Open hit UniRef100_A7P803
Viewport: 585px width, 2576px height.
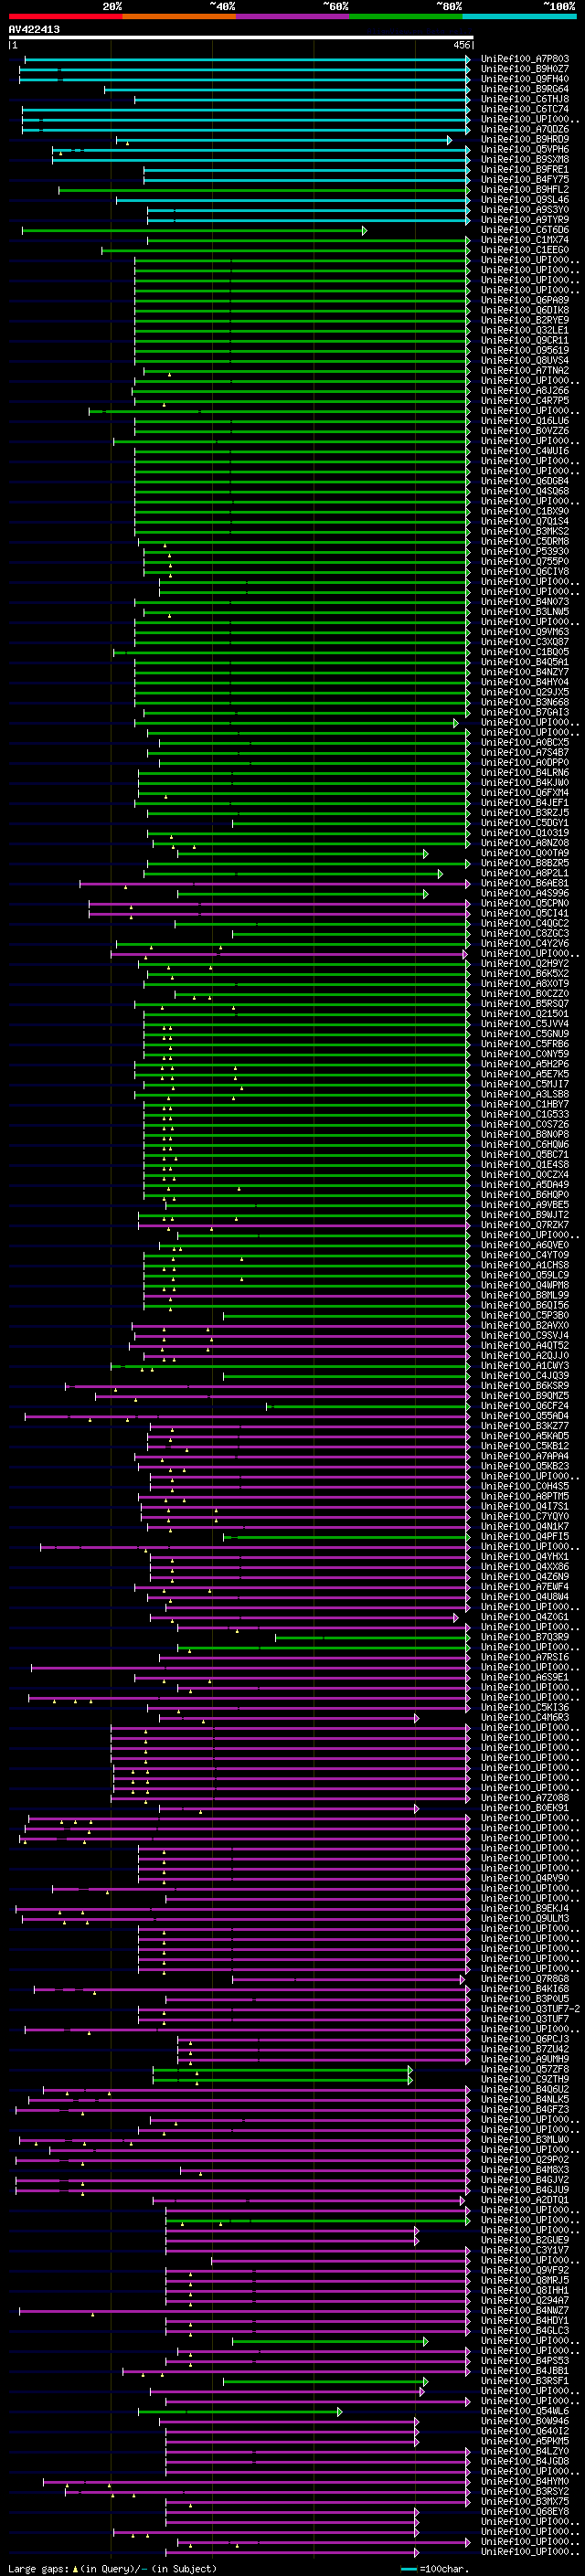[525, 59]
